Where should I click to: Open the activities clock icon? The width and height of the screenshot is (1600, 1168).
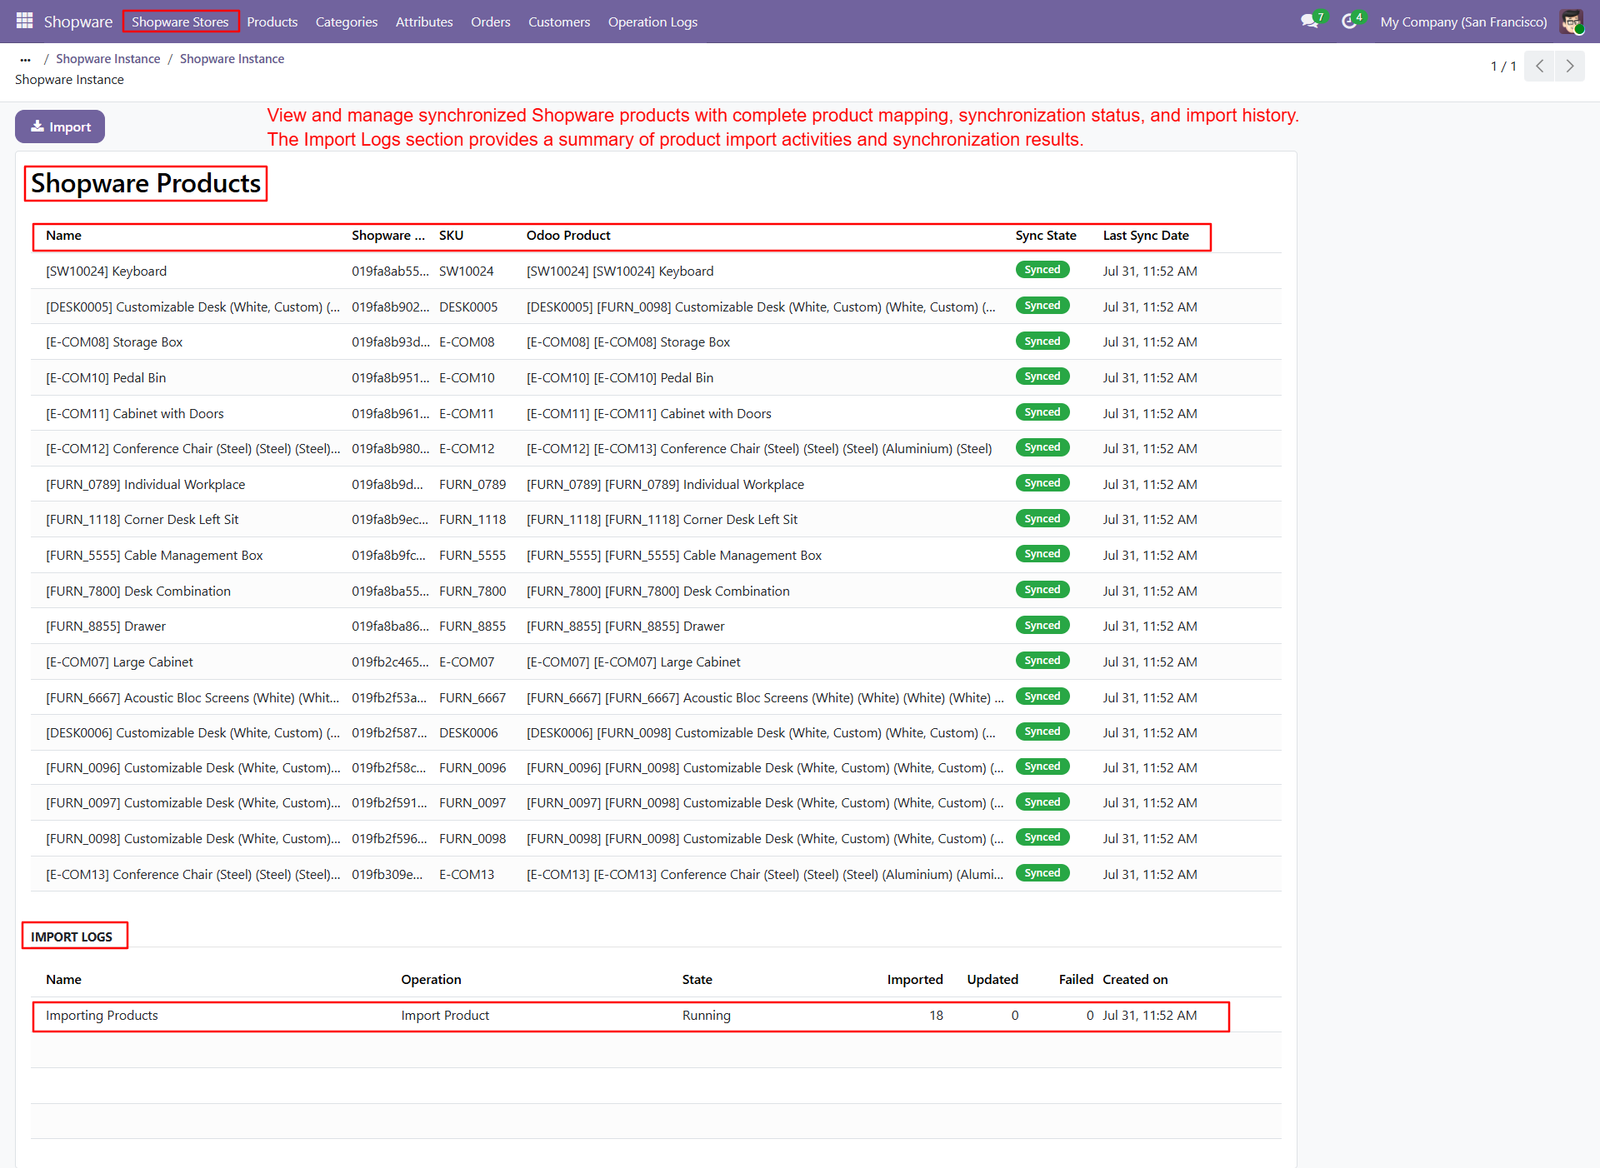(x=1351, y=21)
